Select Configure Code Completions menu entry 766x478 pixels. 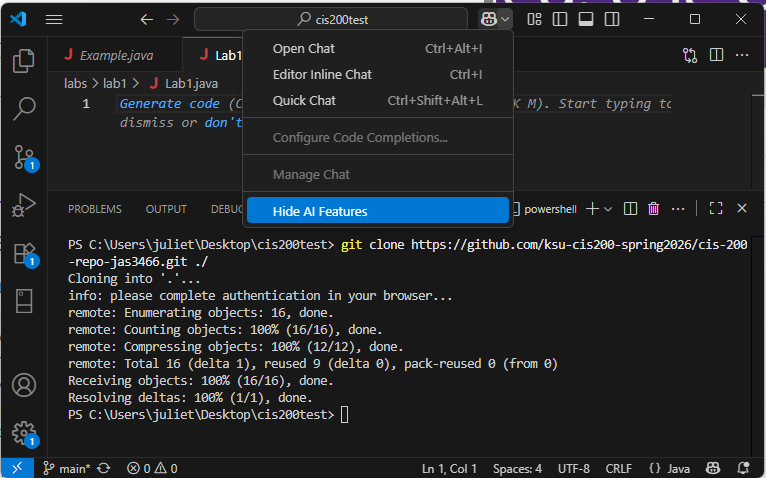pyautogui.click(x=378, y=137)
